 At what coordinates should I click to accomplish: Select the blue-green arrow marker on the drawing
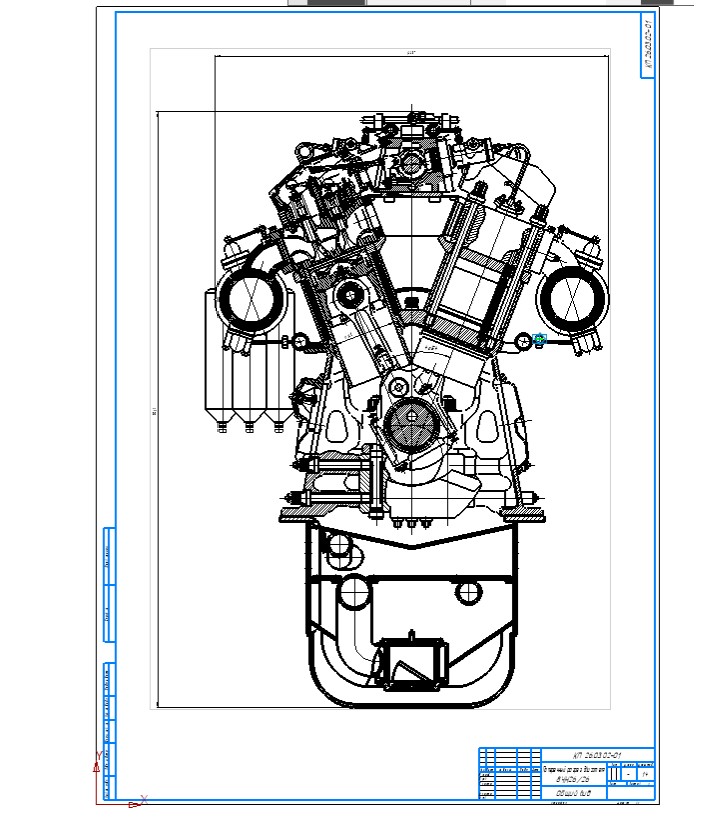[x=539, y=339]
